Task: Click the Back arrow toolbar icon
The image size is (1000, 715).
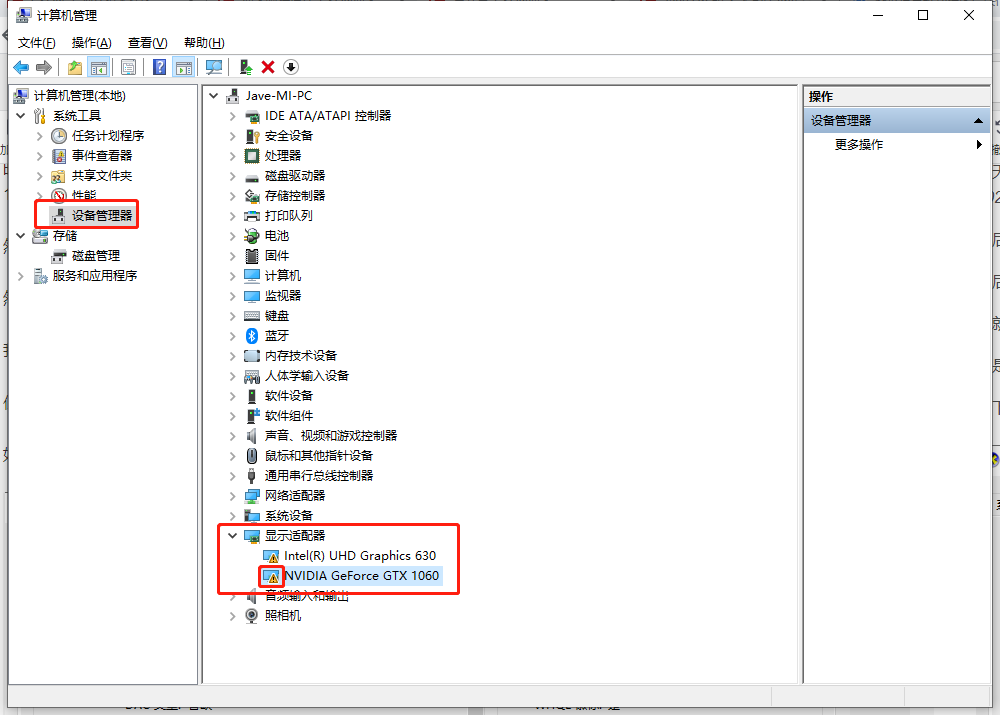Action: pos(21,67)
